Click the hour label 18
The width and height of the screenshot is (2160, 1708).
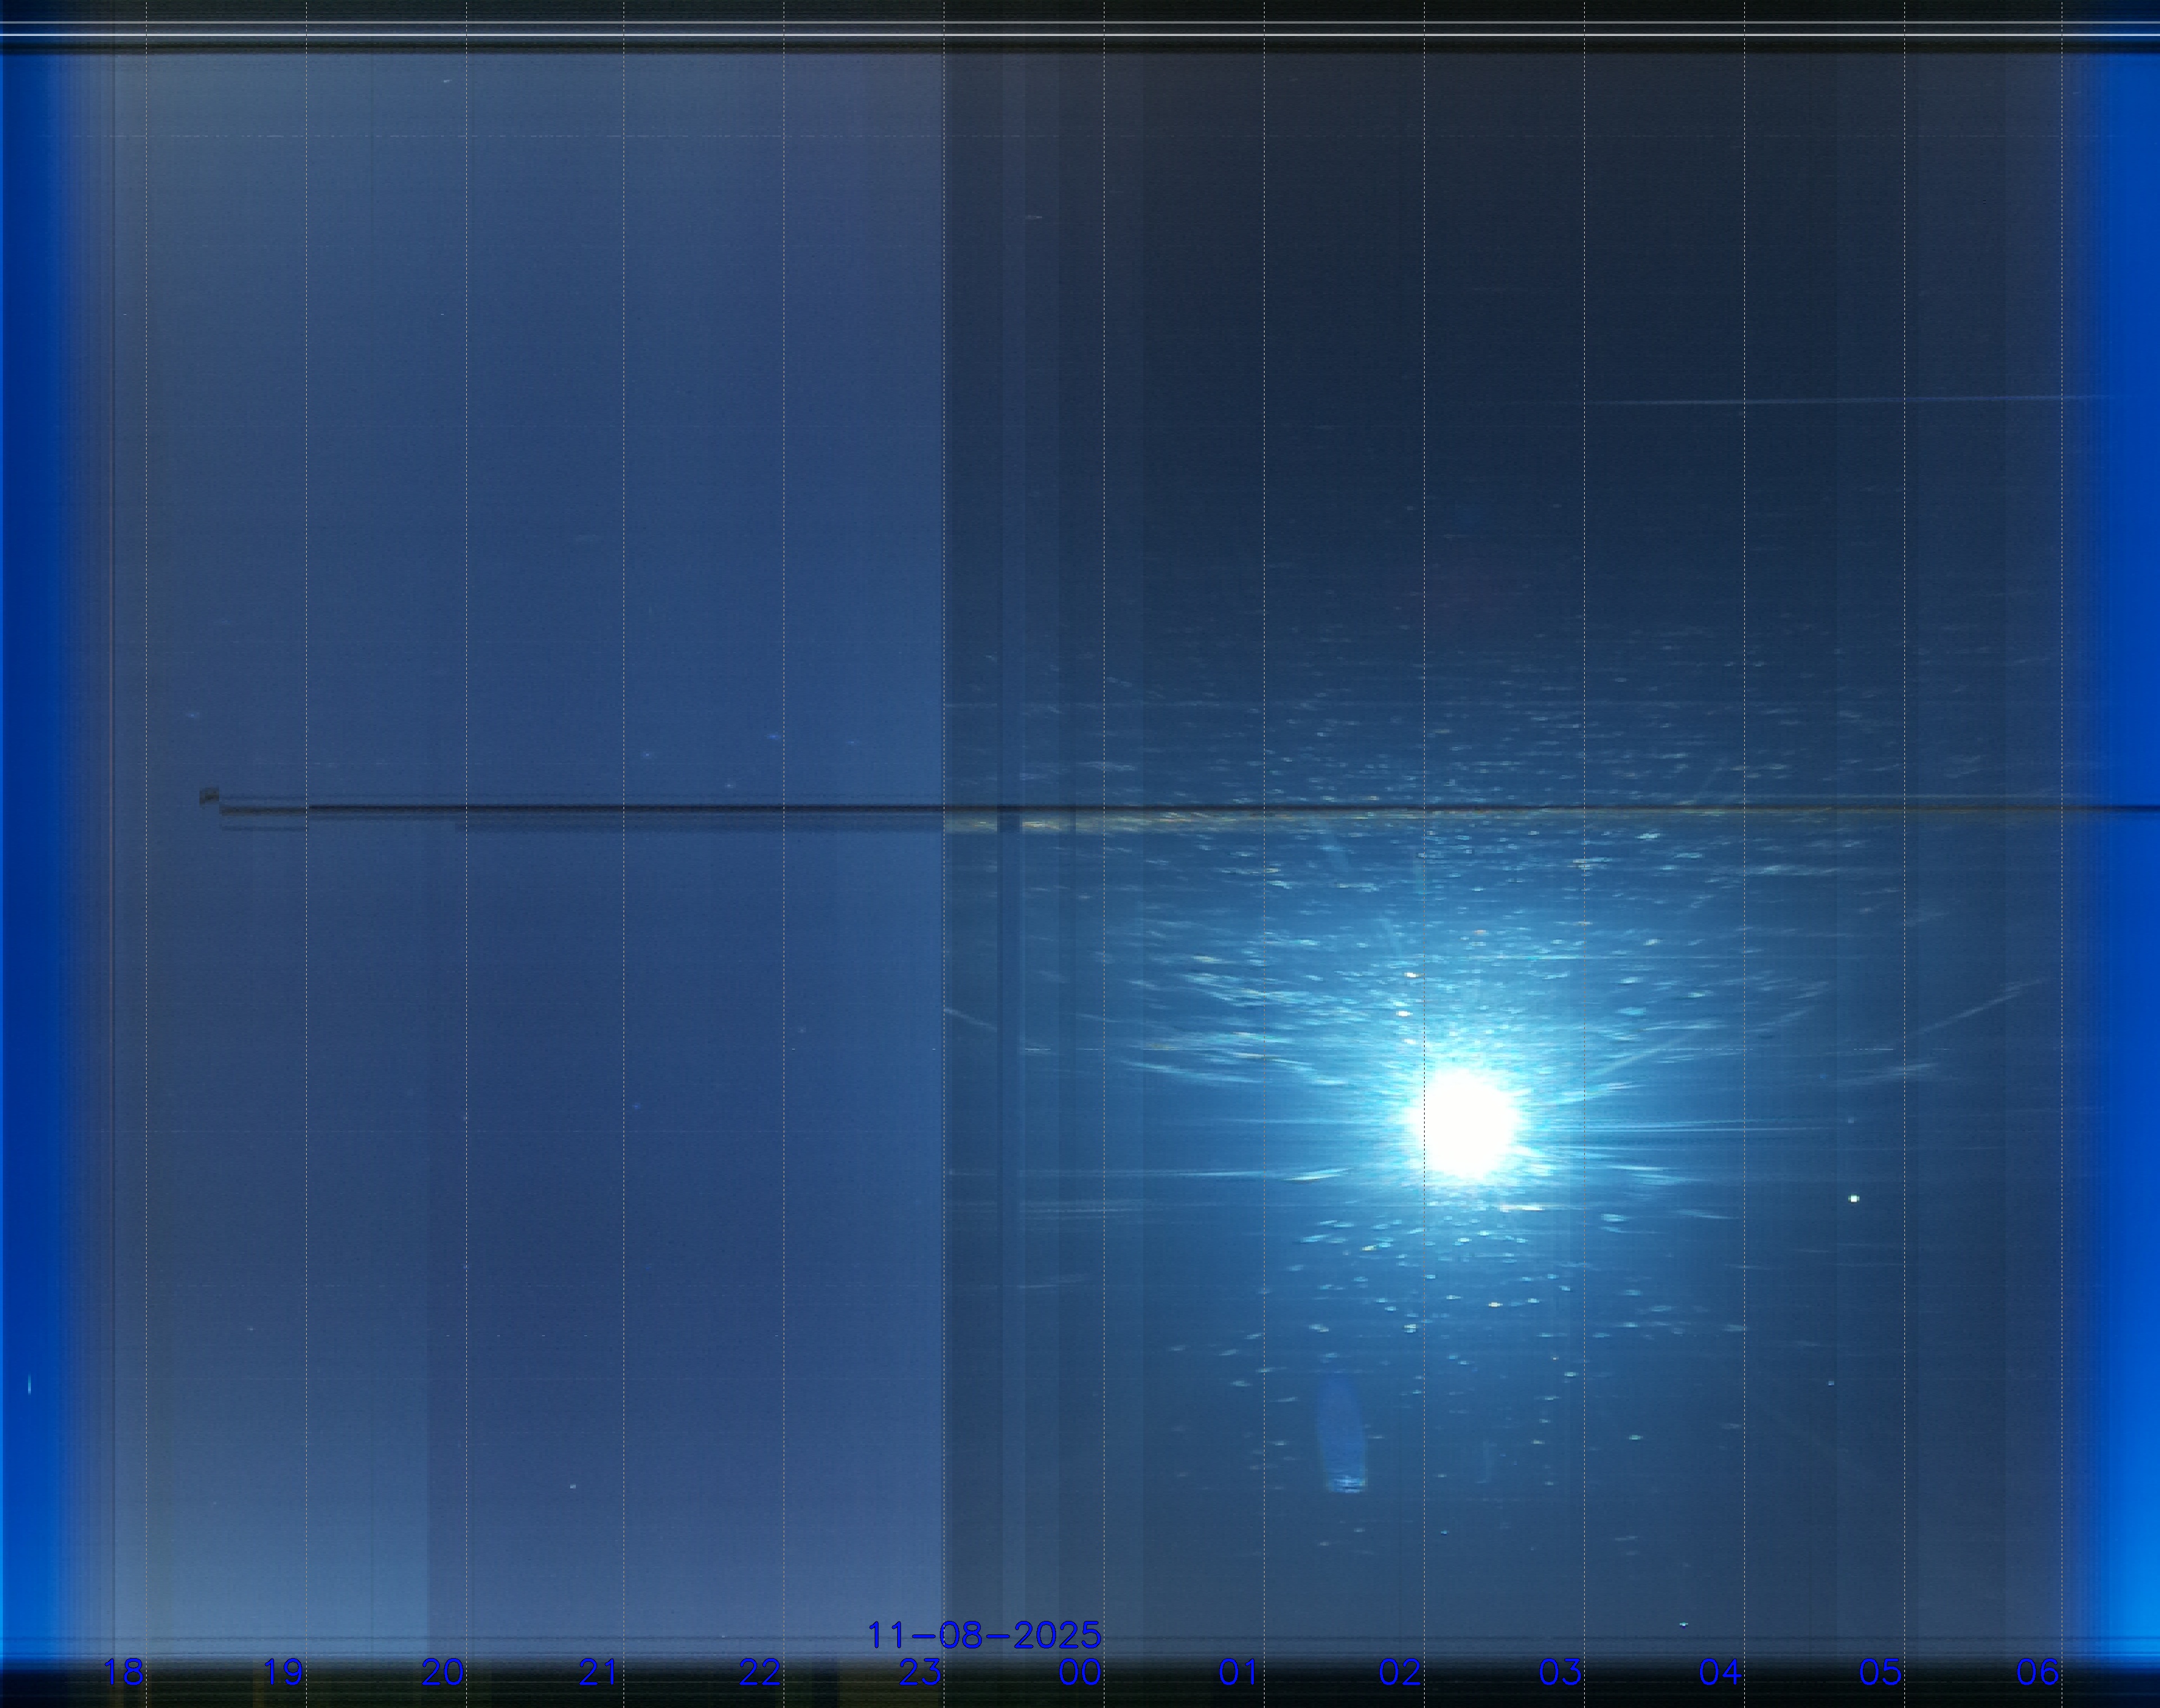coord(124,1672)
